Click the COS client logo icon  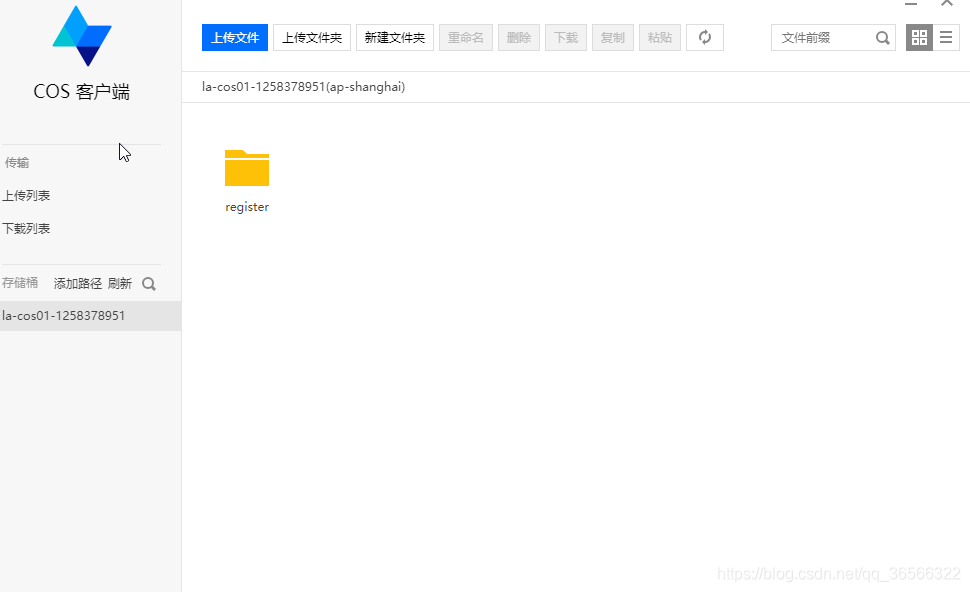(x=82, y=36)
